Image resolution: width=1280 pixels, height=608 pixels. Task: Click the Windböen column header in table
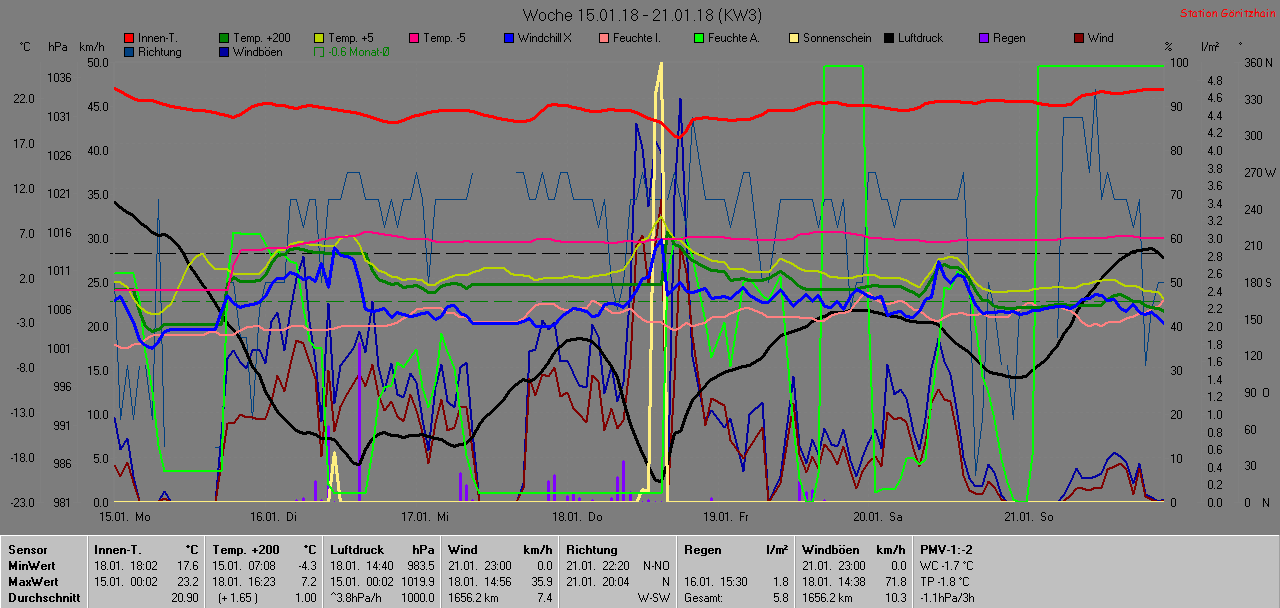pyautogui.click(x=830, y=549)
